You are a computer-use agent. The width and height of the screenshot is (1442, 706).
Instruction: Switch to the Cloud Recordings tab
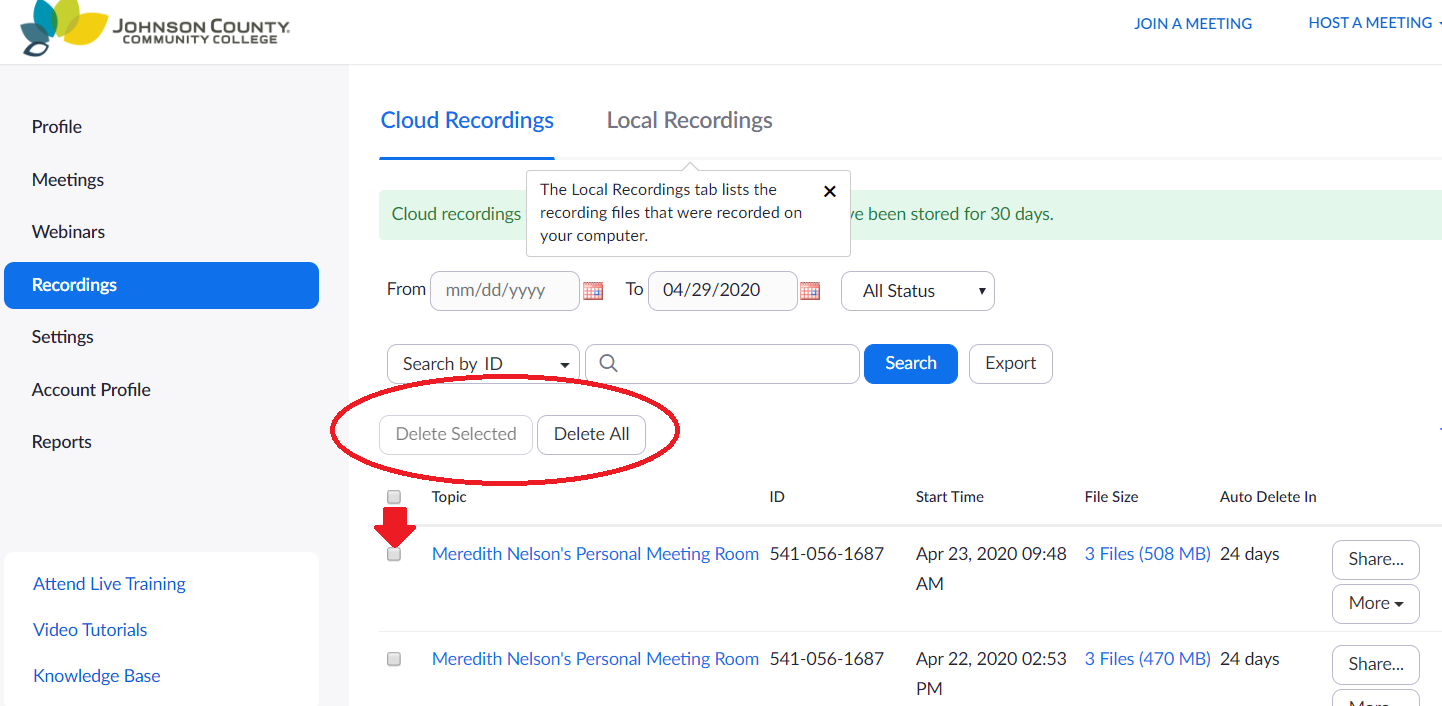click(467, 119)
